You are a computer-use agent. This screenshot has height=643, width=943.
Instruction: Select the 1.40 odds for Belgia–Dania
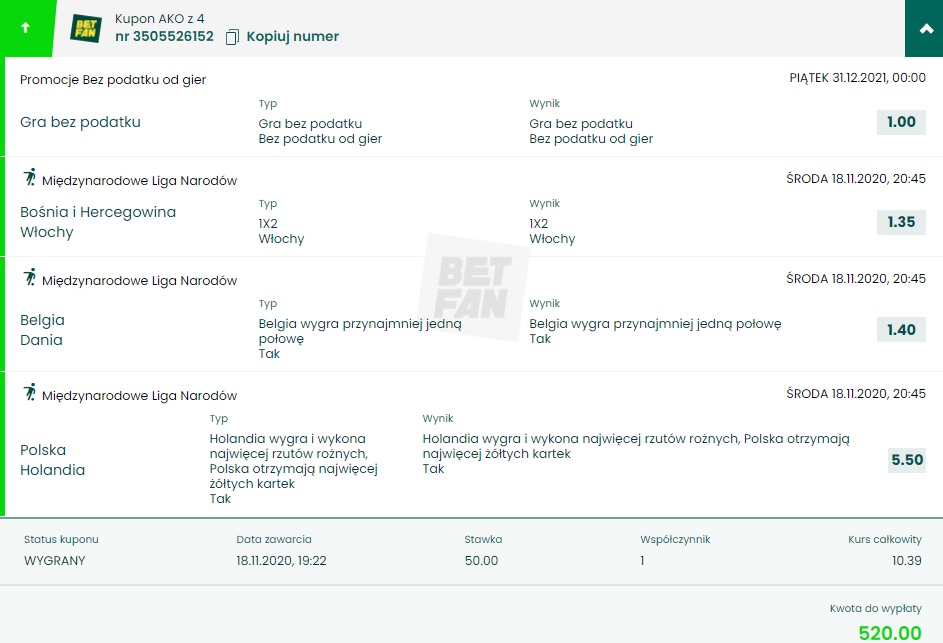point(901,330)
